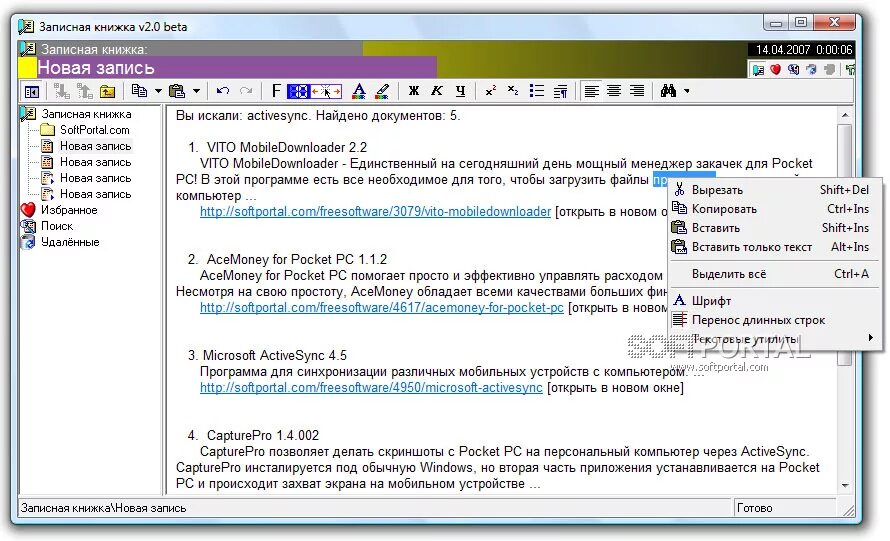Expand the Текстовые утилиты submenu

tap(775, 339)
